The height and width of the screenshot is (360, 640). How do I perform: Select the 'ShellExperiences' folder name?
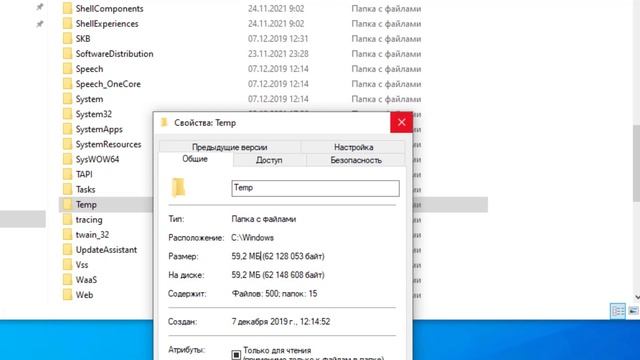(107, 24)
